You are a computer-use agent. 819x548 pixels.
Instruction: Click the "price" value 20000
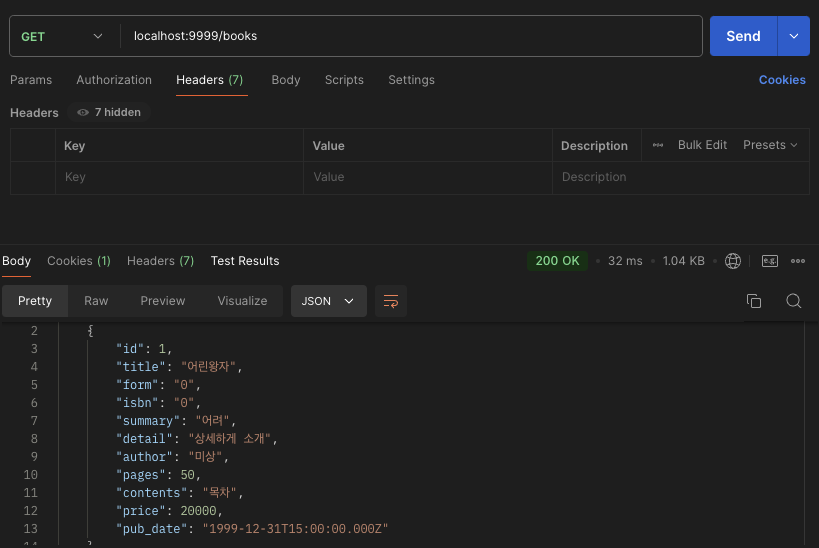pos(198,511)
